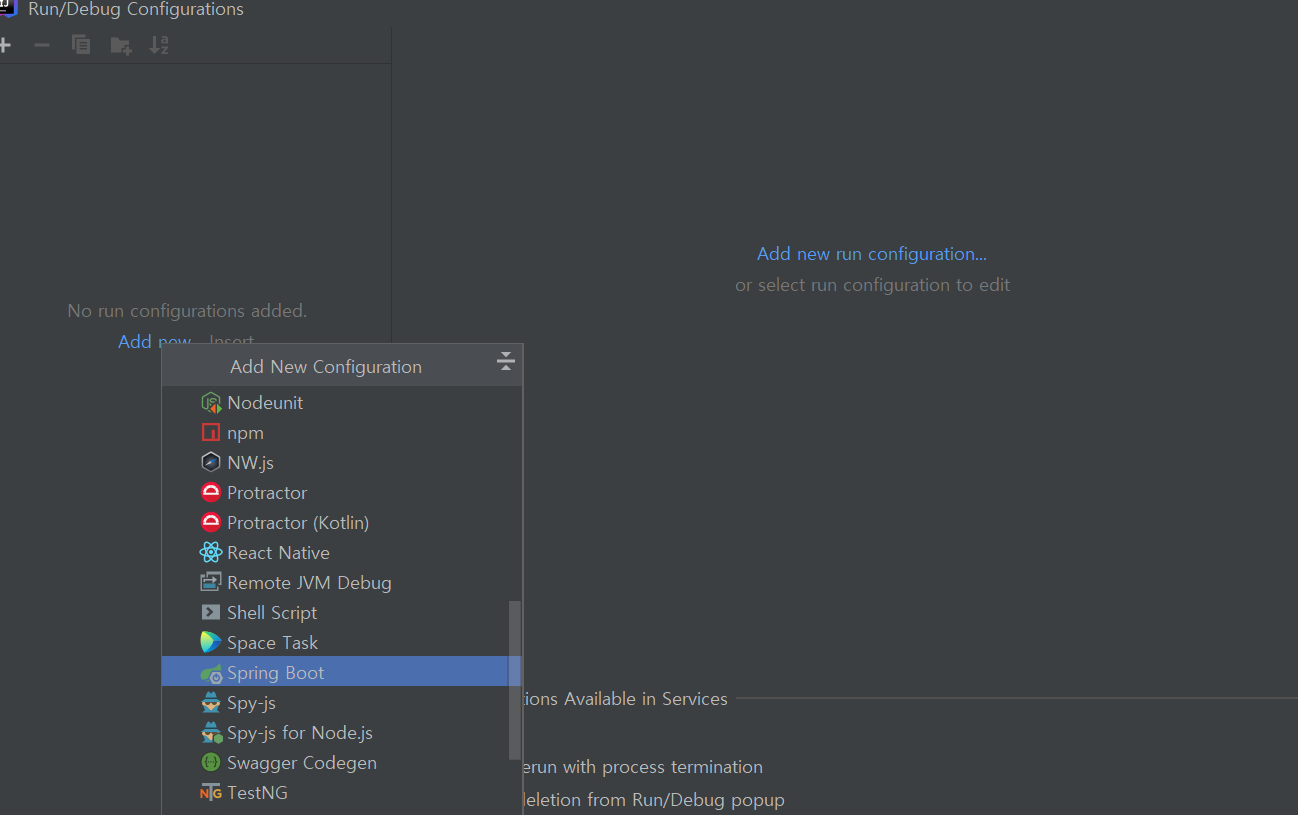Click the collapse icon in Add New Configuration header

(506, 362)
